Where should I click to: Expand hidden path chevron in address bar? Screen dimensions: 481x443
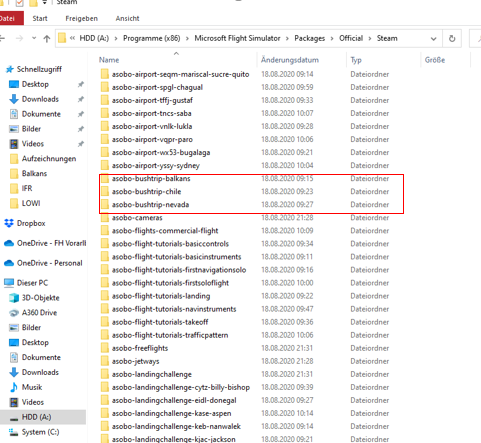(72, 38)
